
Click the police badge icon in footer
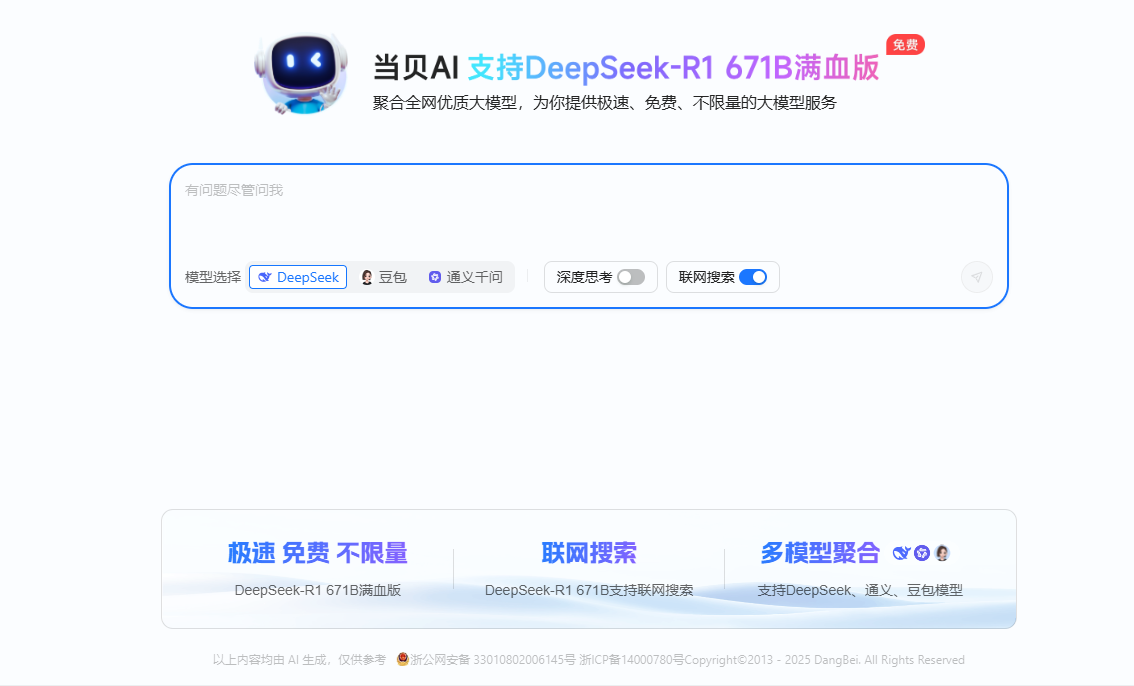click(403, 659)
